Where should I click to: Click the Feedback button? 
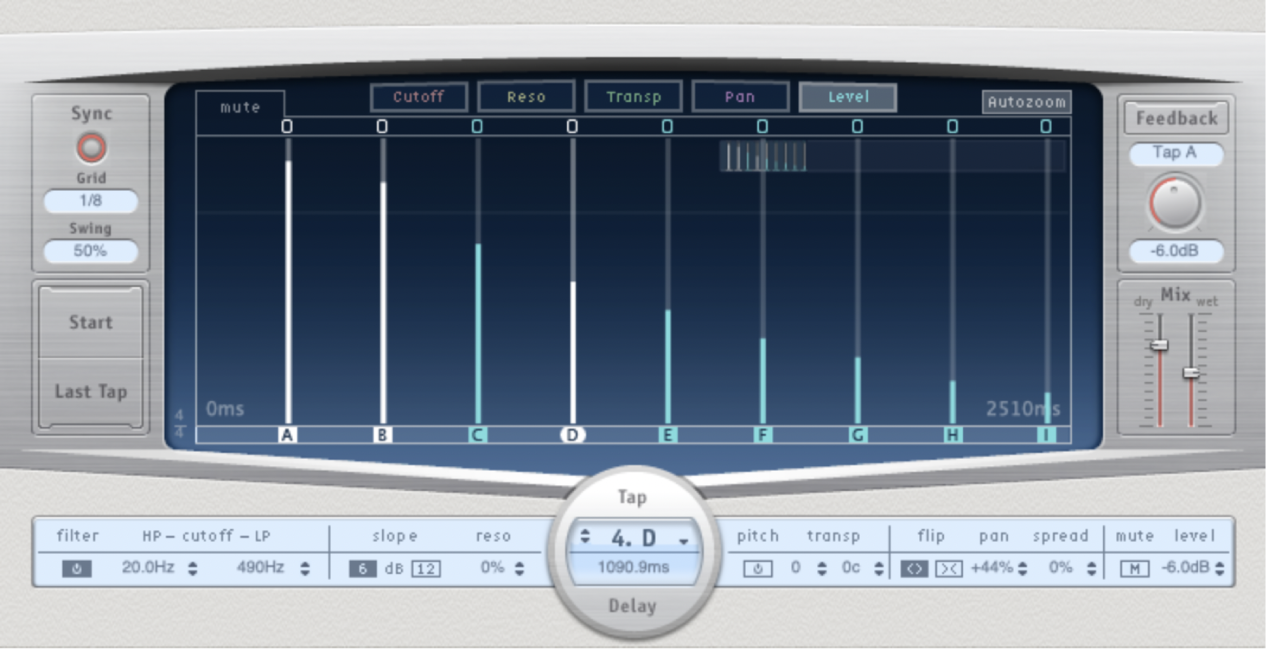1176,117
